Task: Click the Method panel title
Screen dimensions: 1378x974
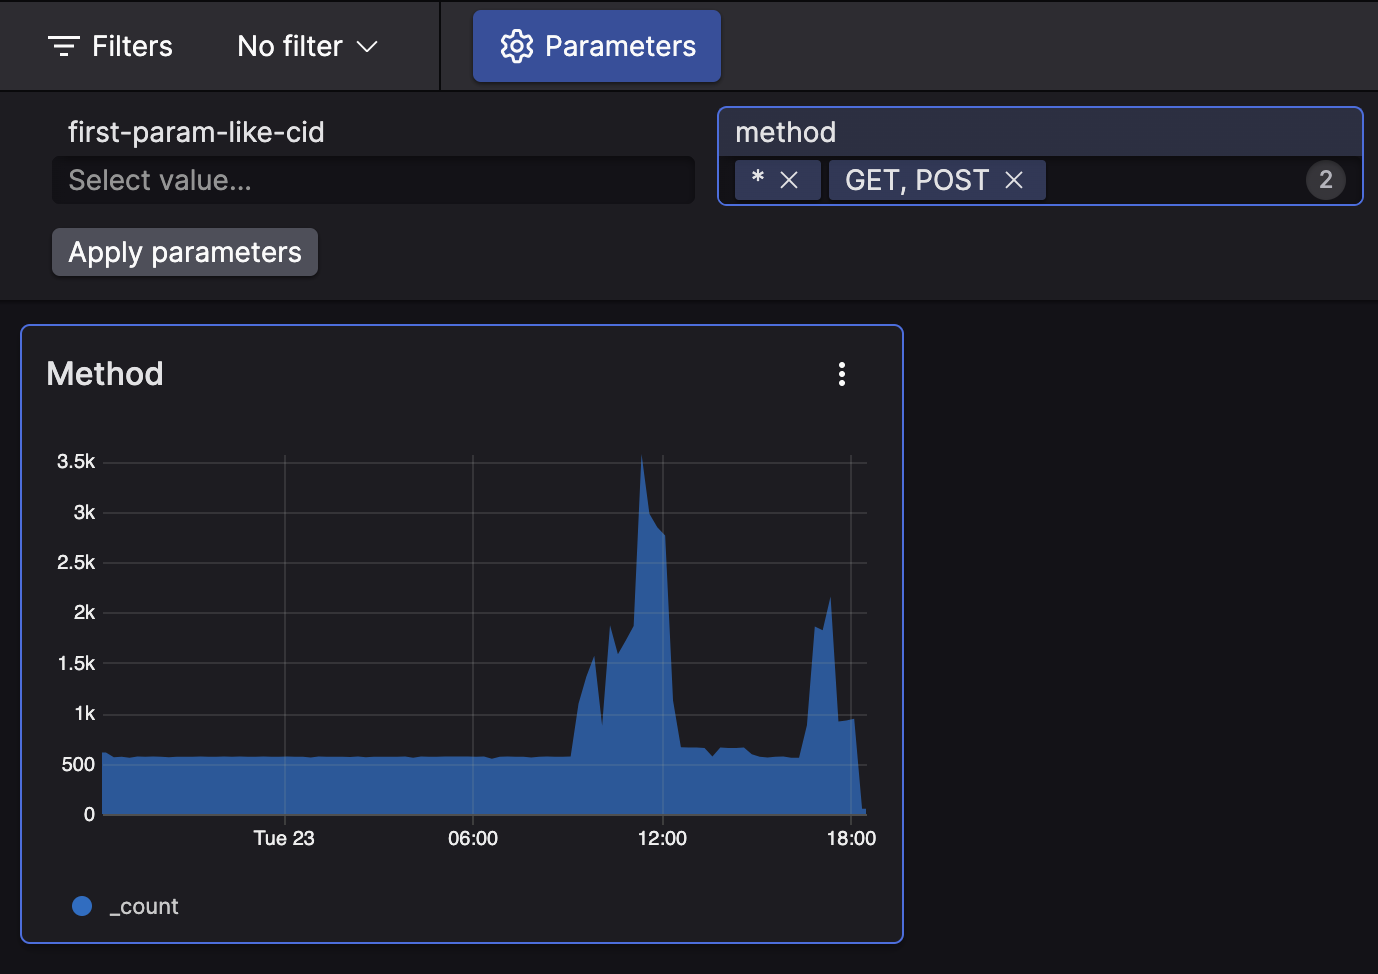Action: coord(105,374)
